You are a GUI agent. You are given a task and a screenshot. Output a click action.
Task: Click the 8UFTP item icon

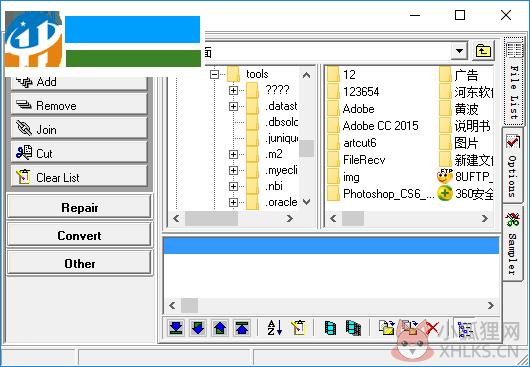[445, 176]
